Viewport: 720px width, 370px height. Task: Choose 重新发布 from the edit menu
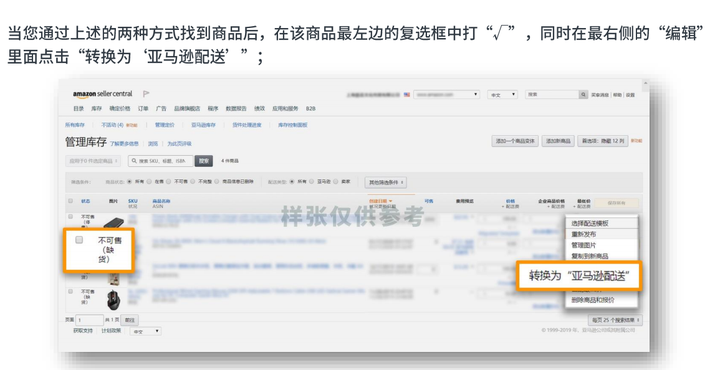pyautogui.click(x=584, y=234)
